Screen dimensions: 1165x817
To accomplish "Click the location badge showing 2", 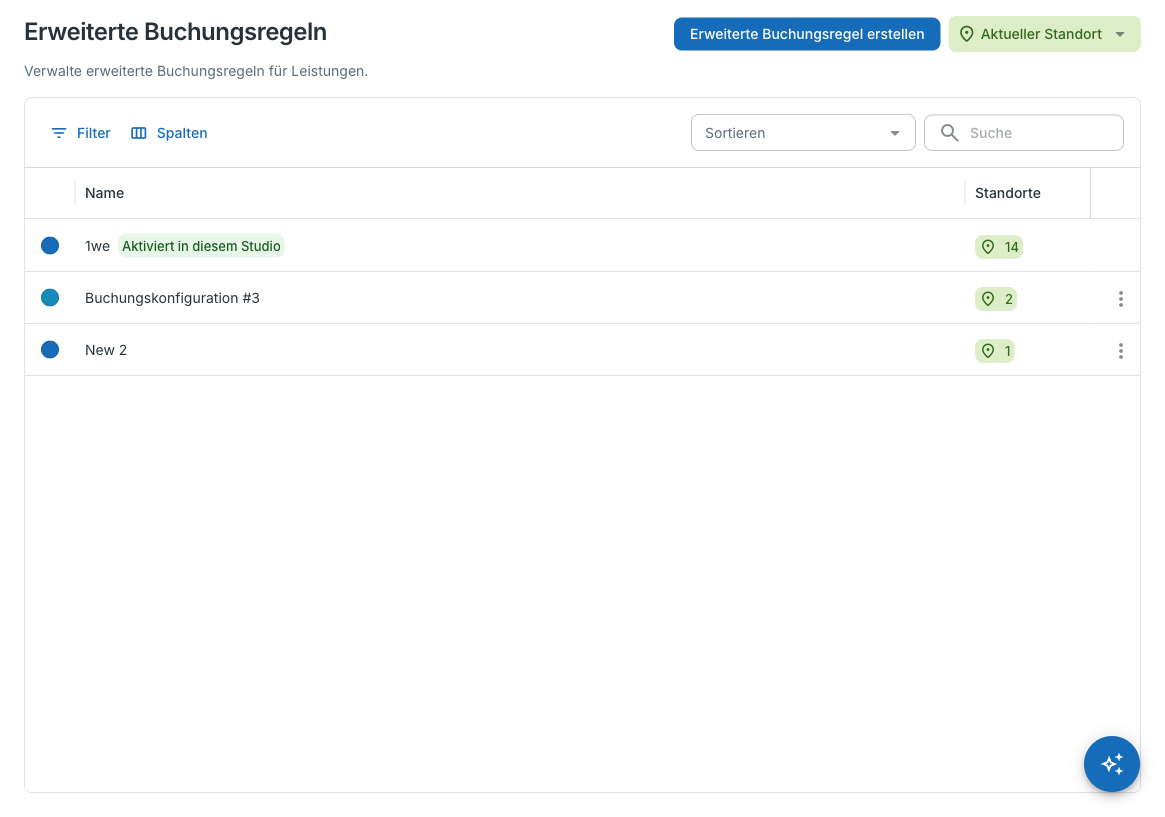I will point(996,299).
